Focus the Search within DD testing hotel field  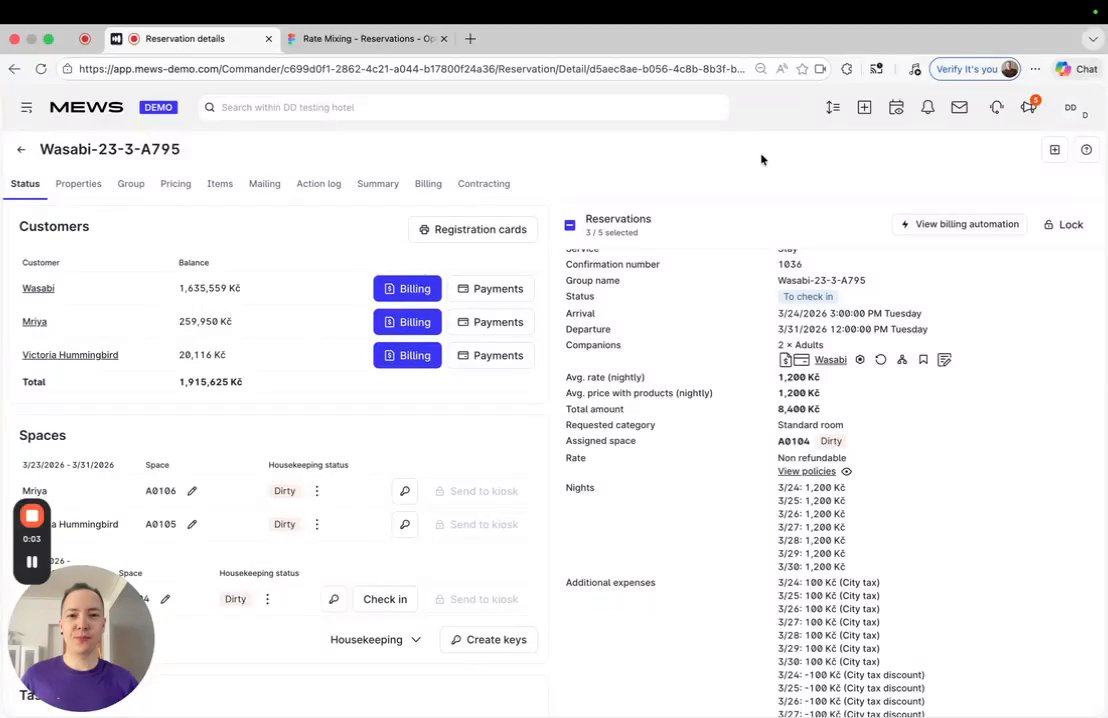point(464,107)
